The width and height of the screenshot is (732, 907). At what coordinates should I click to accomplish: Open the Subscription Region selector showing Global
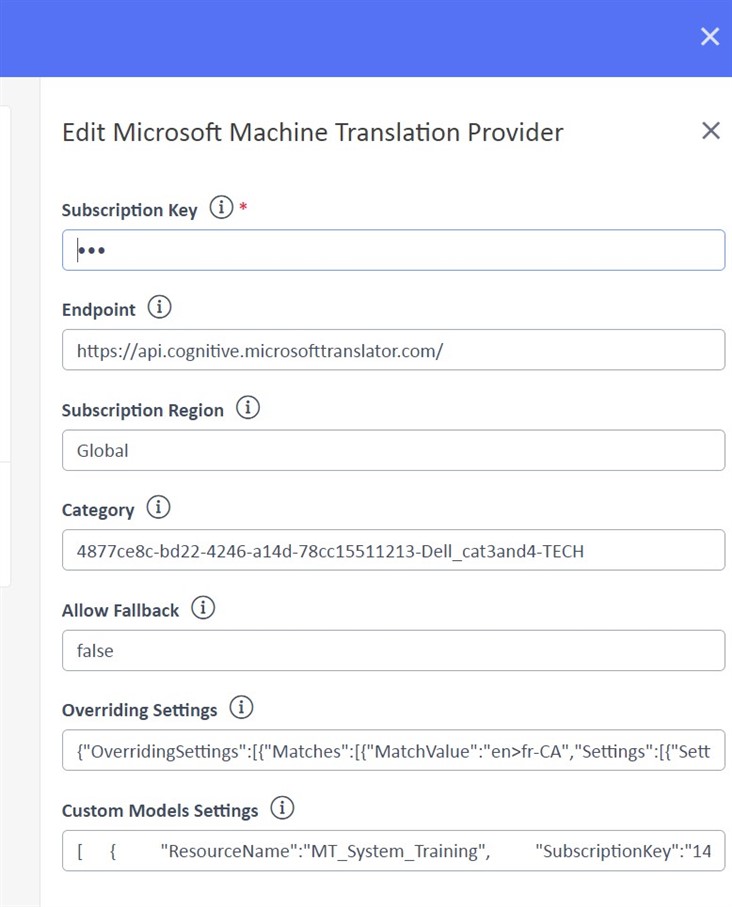[393, 450]
